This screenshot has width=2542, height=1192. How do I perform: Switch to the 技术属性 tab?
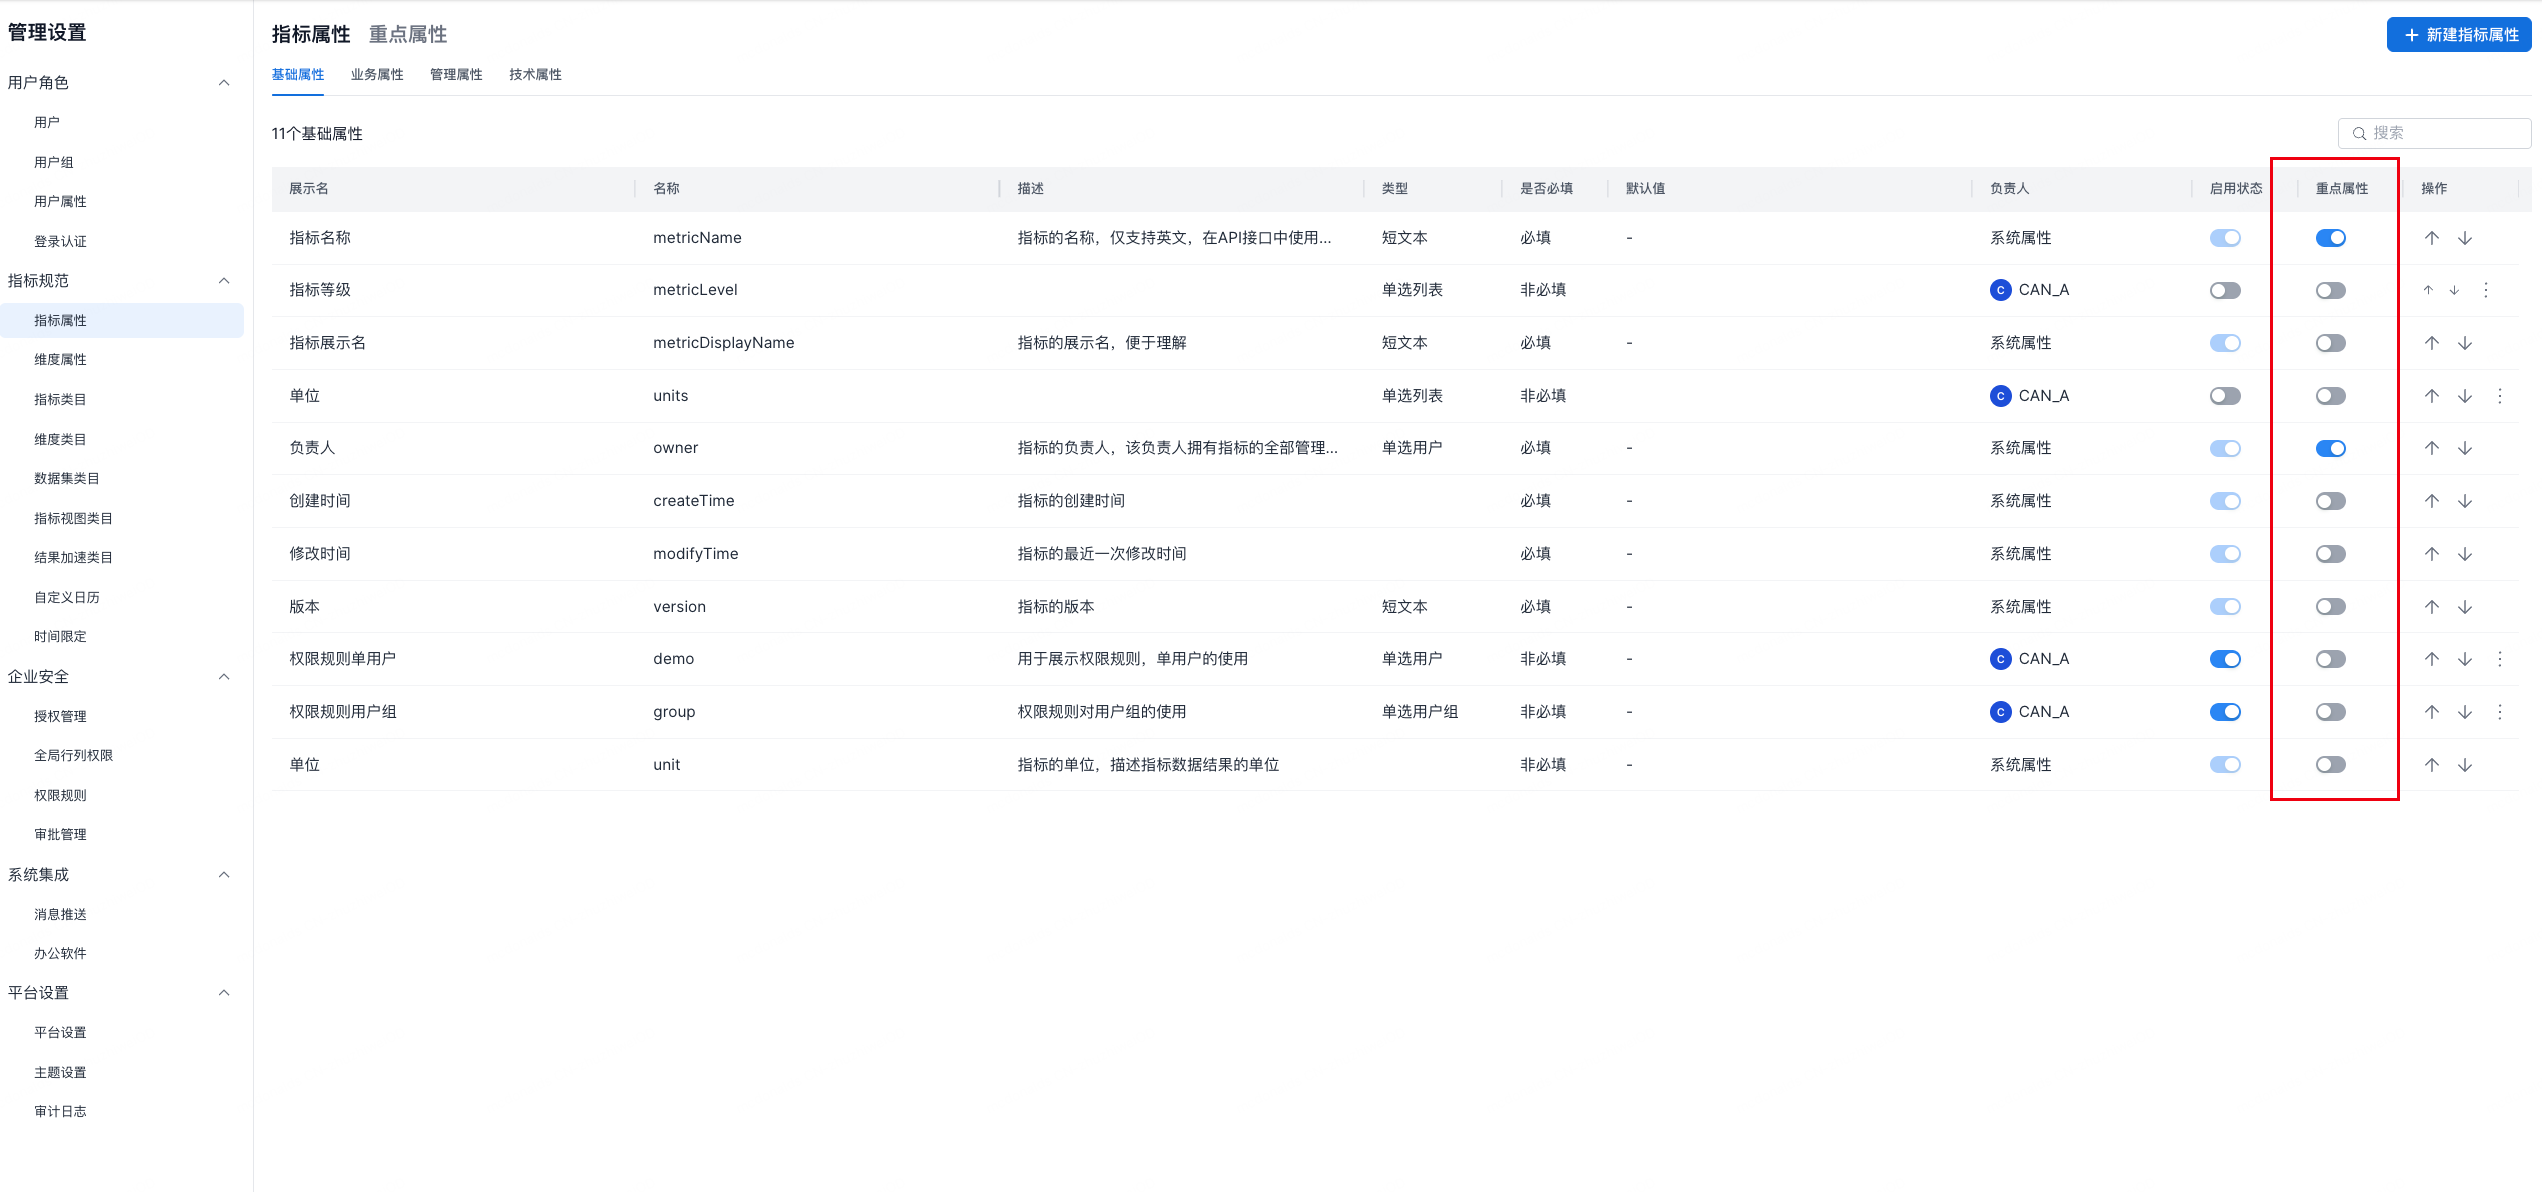[x=535, y=74]
